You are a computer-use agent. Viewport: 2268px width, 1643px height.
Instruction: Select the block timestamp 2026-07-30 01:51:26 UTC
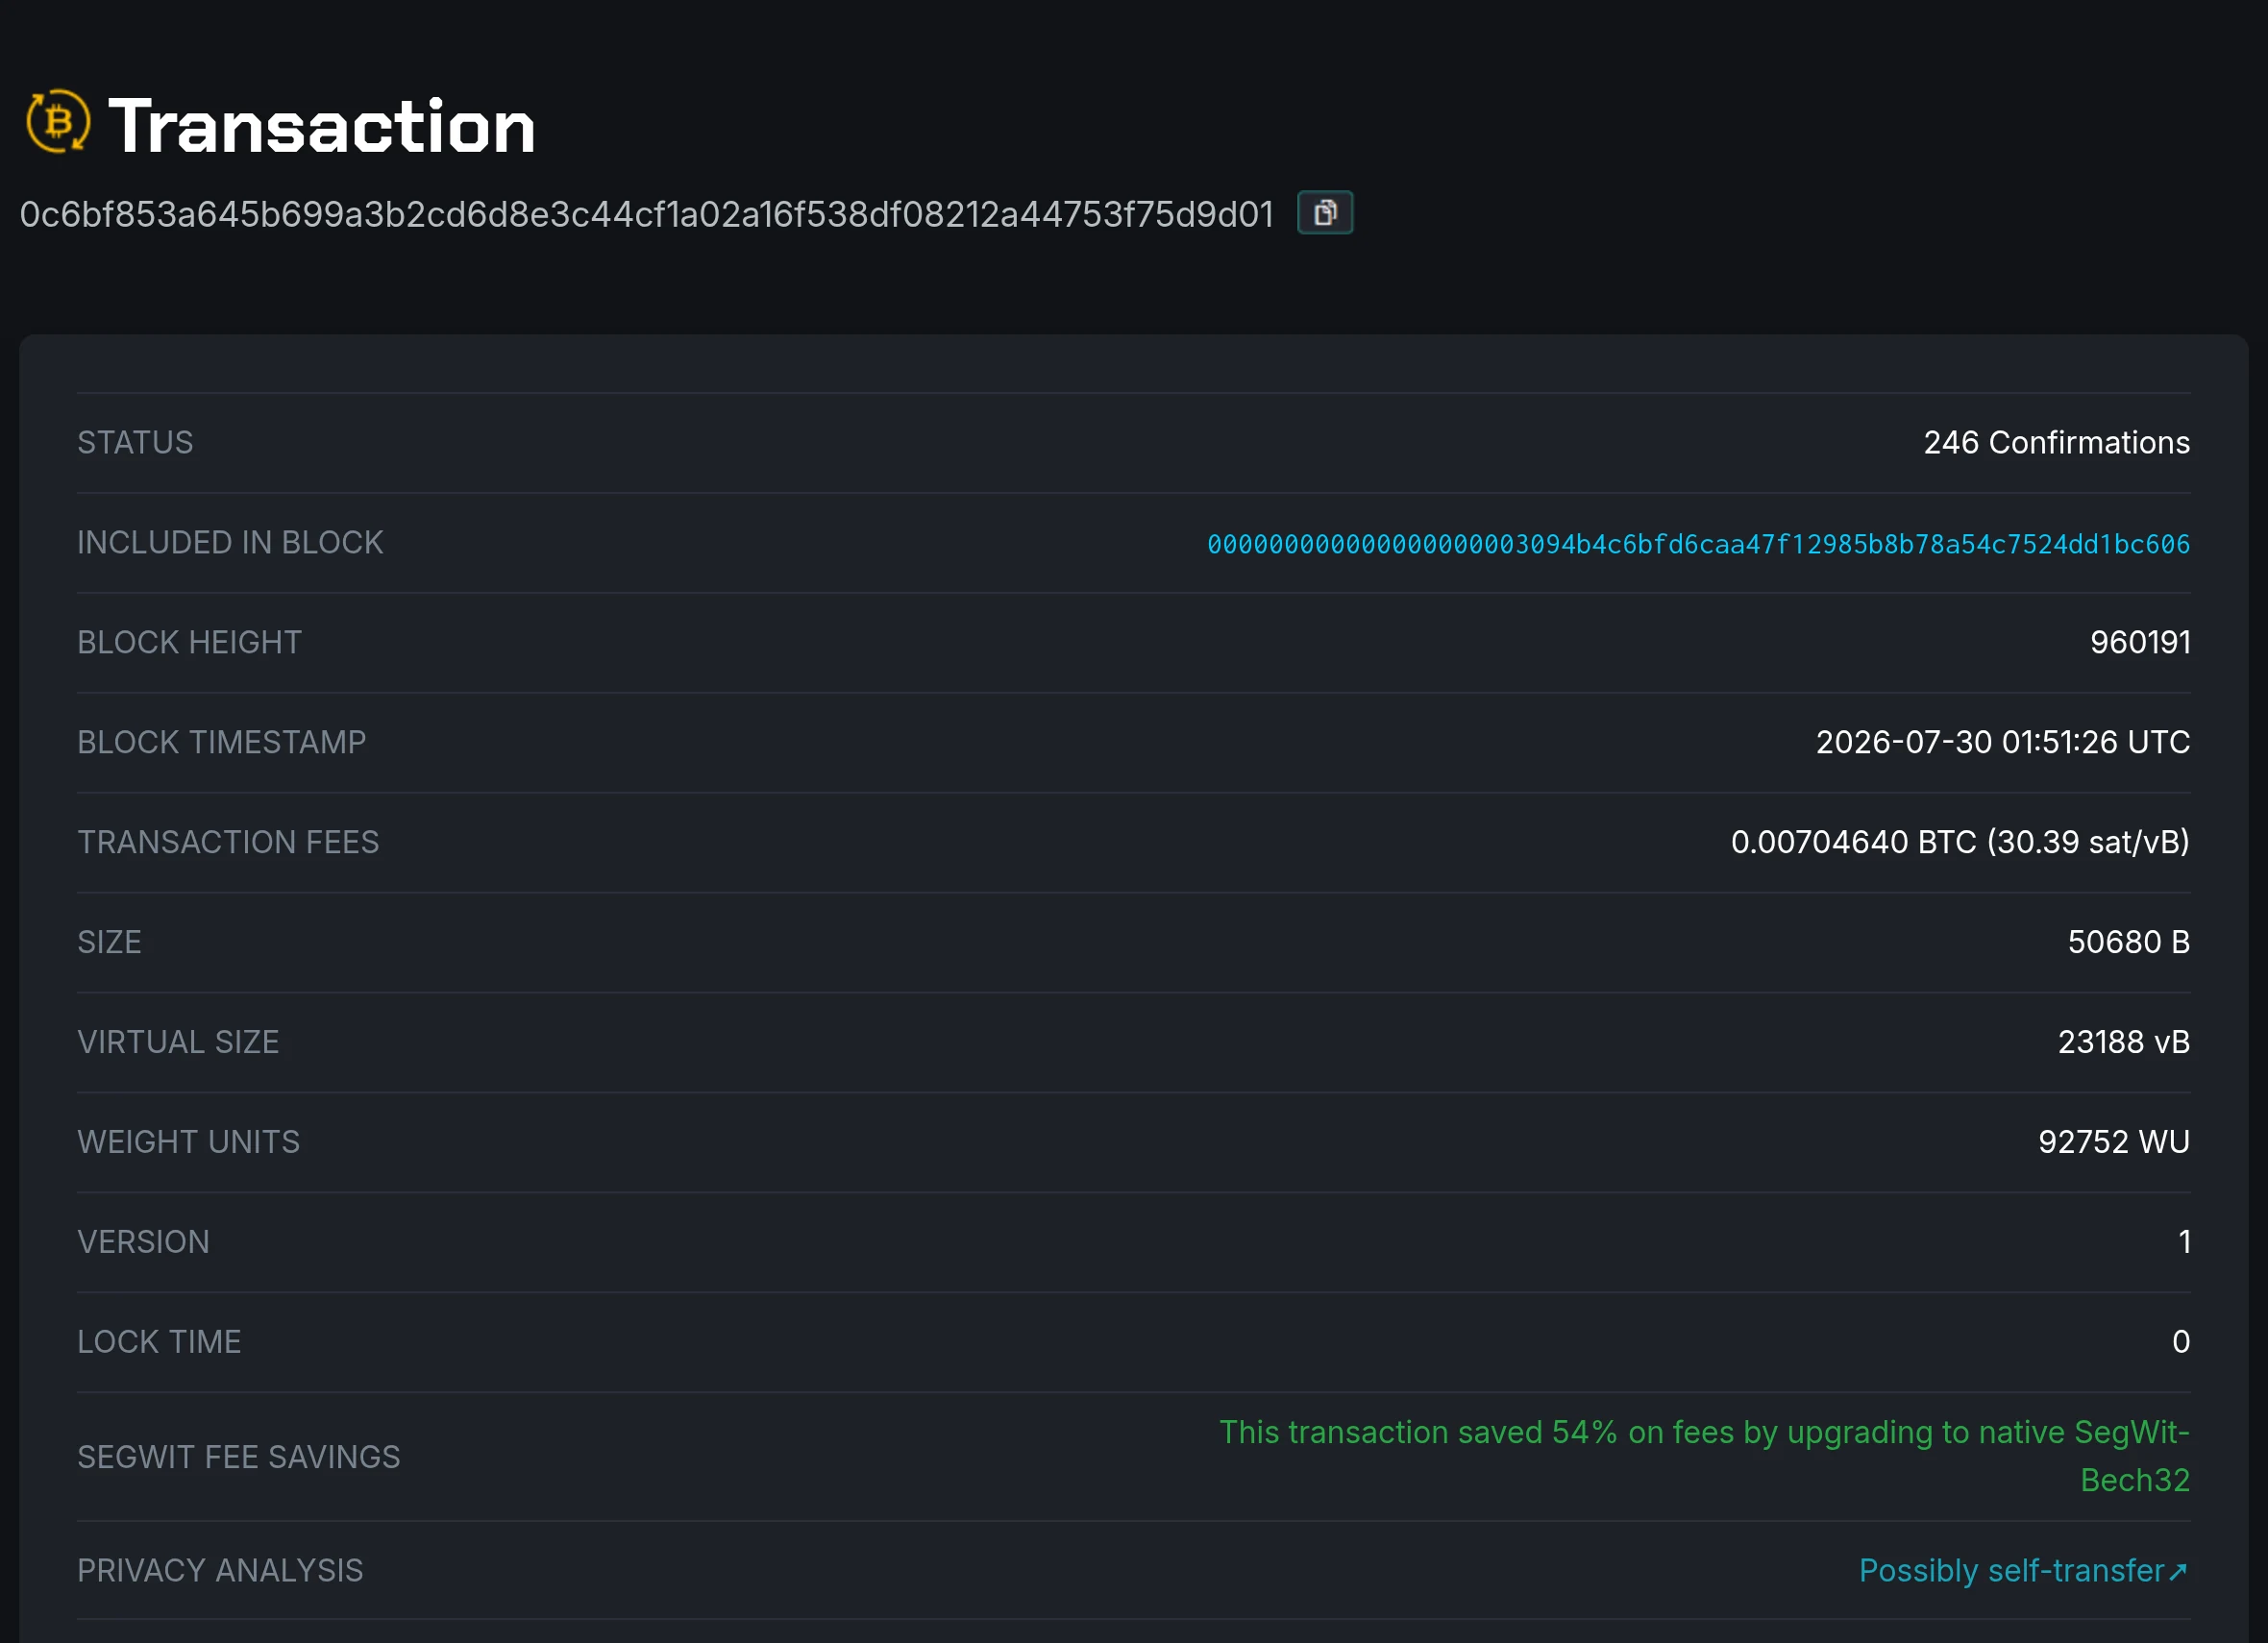[x=2003, y=742]
